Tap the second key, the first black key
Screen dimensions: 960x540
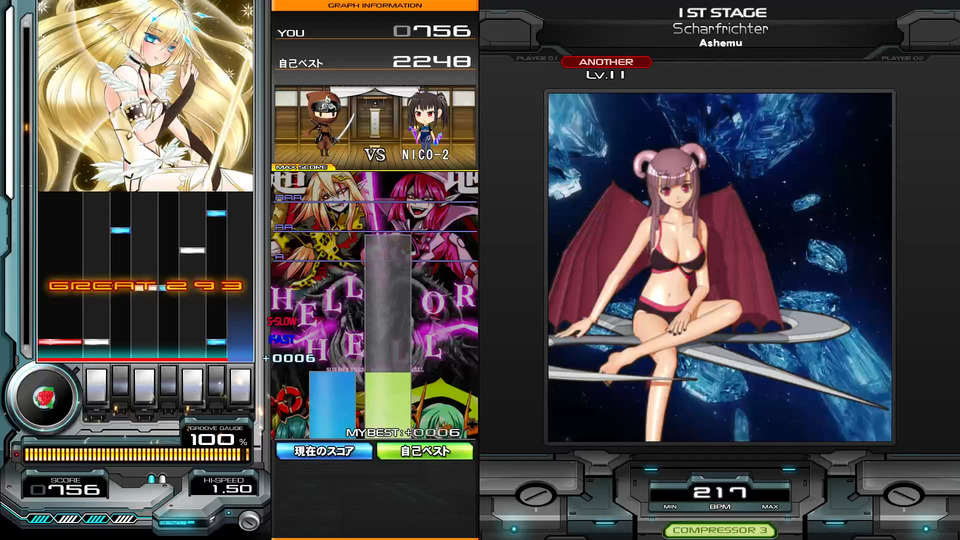click(121, 381)
